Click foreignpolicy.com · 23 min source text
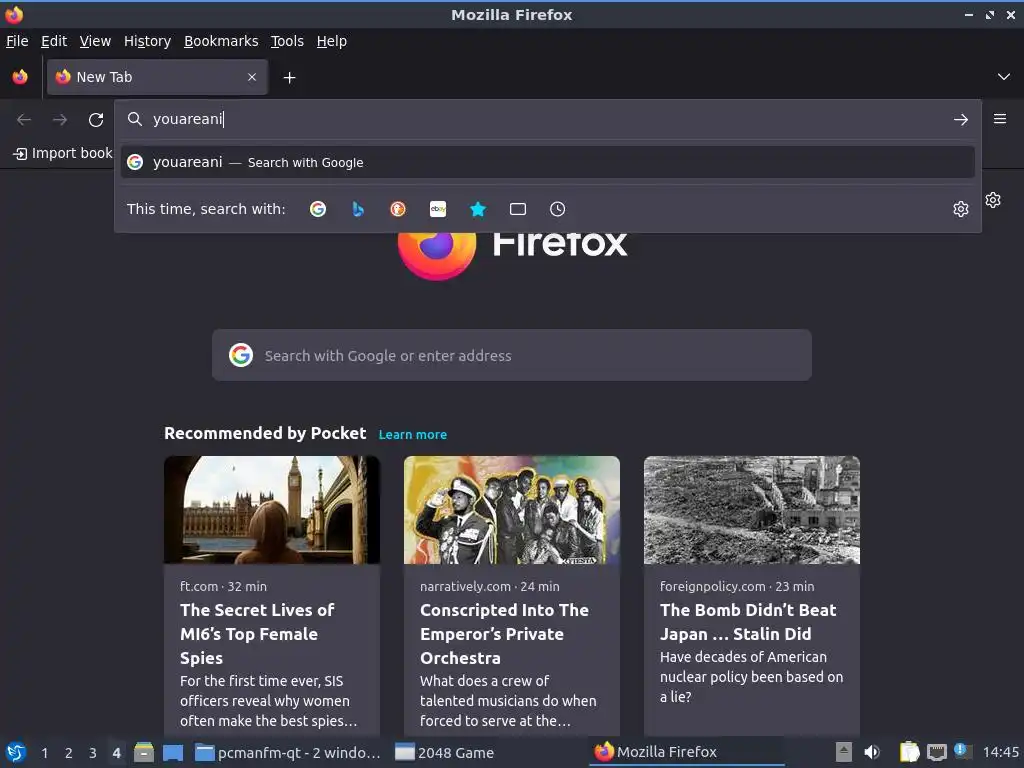The image size is (1024, 768). click(737, 586)
